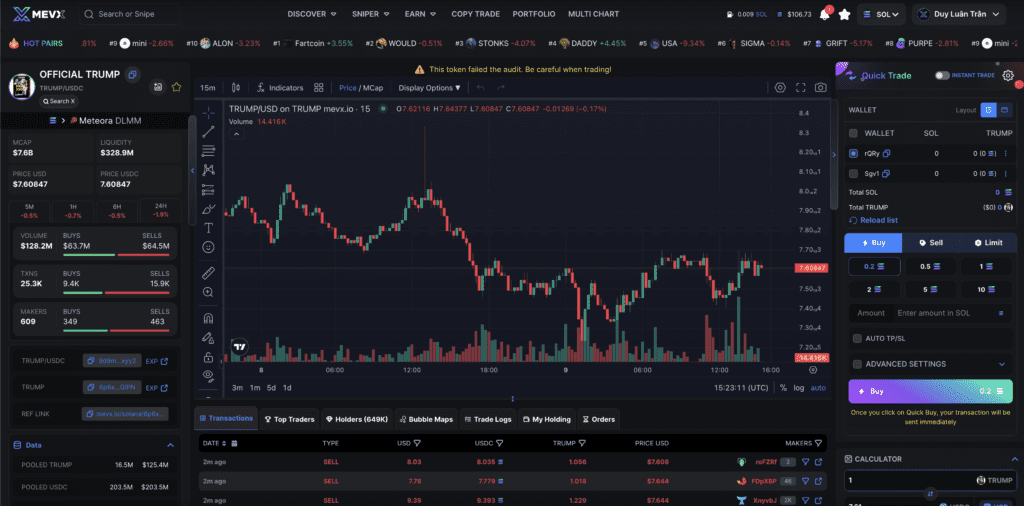Switch to the Top Traders tab
The image size is (1024, 506).
click(289, 419)
